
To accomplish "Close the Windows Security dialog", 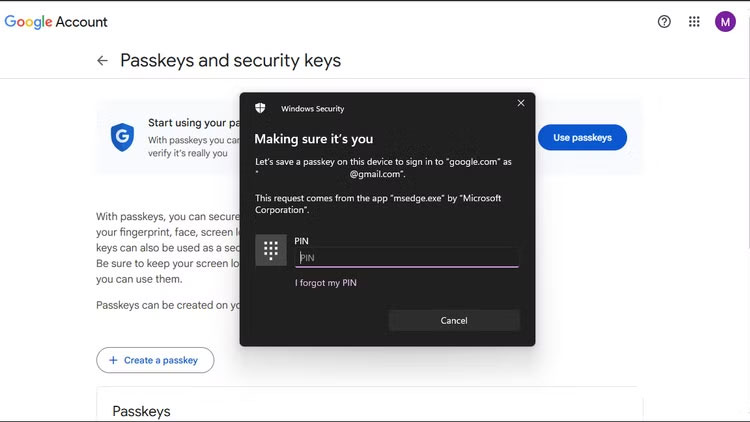I will click(520, 103).
